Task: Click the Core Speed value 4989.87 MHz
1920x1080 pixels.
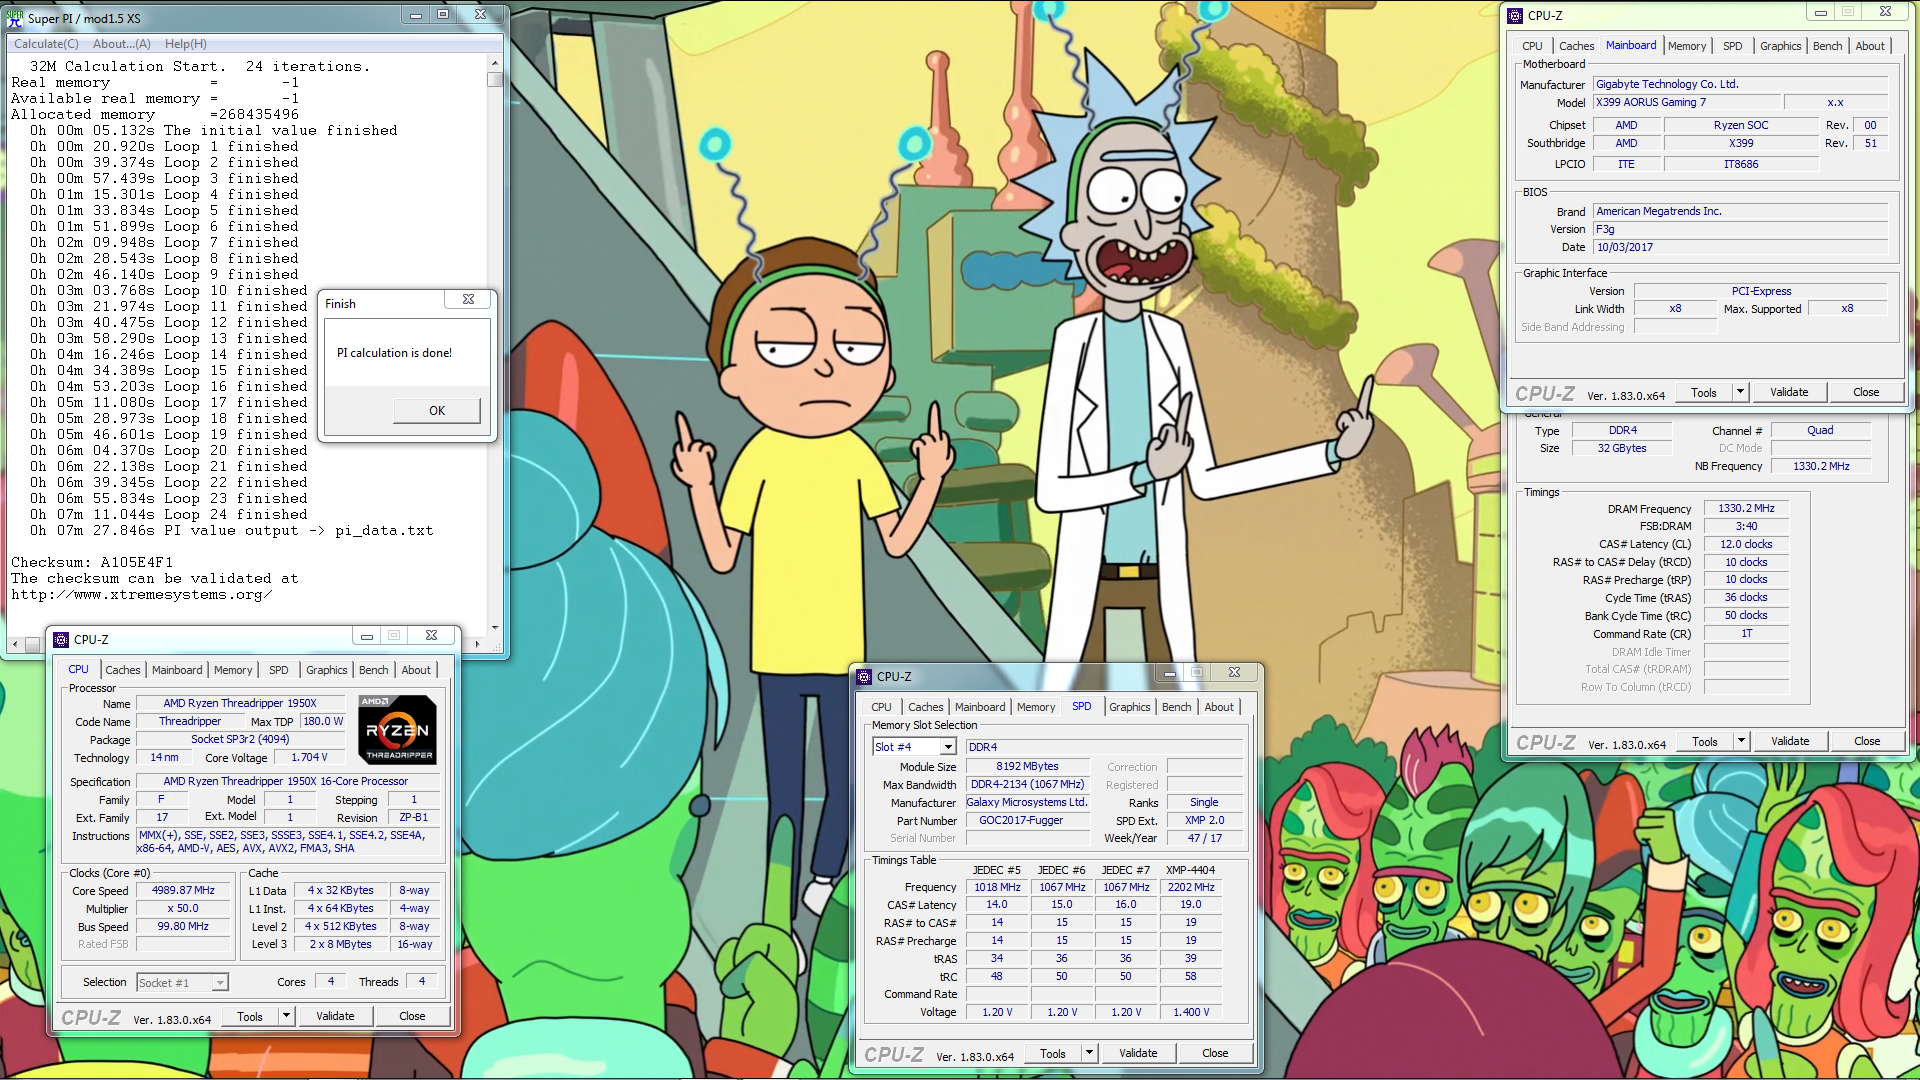Action: [x=183, y=890]
